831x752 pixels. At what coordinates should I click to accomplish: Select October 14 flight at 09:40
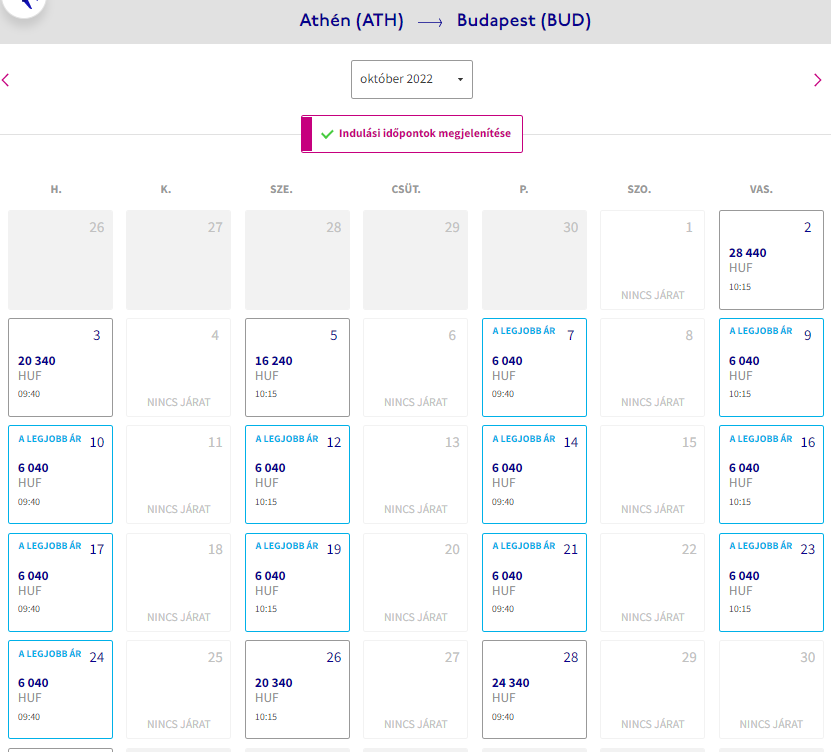coord(534,474)
